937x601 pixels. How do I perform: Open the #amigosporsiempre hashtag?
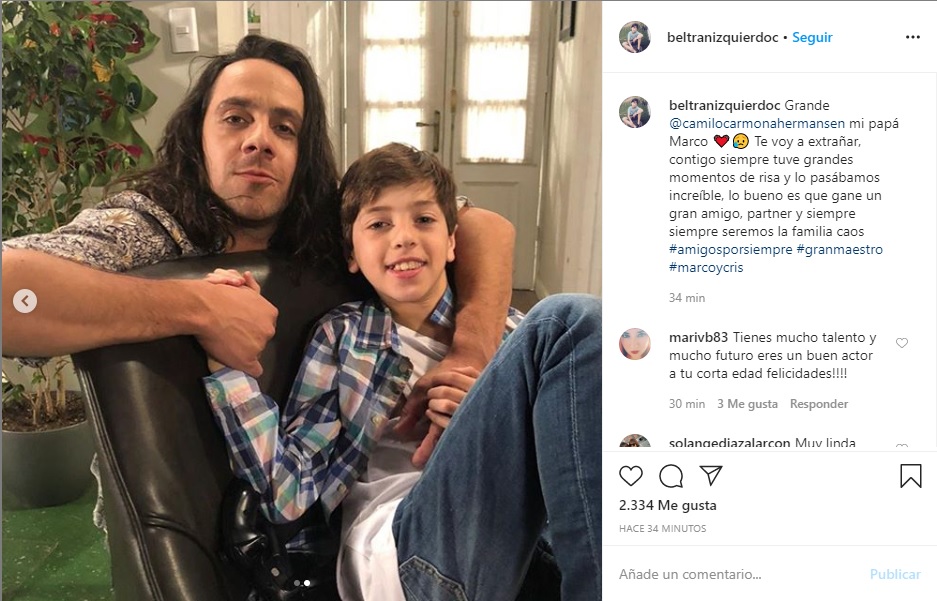[730, 249]
